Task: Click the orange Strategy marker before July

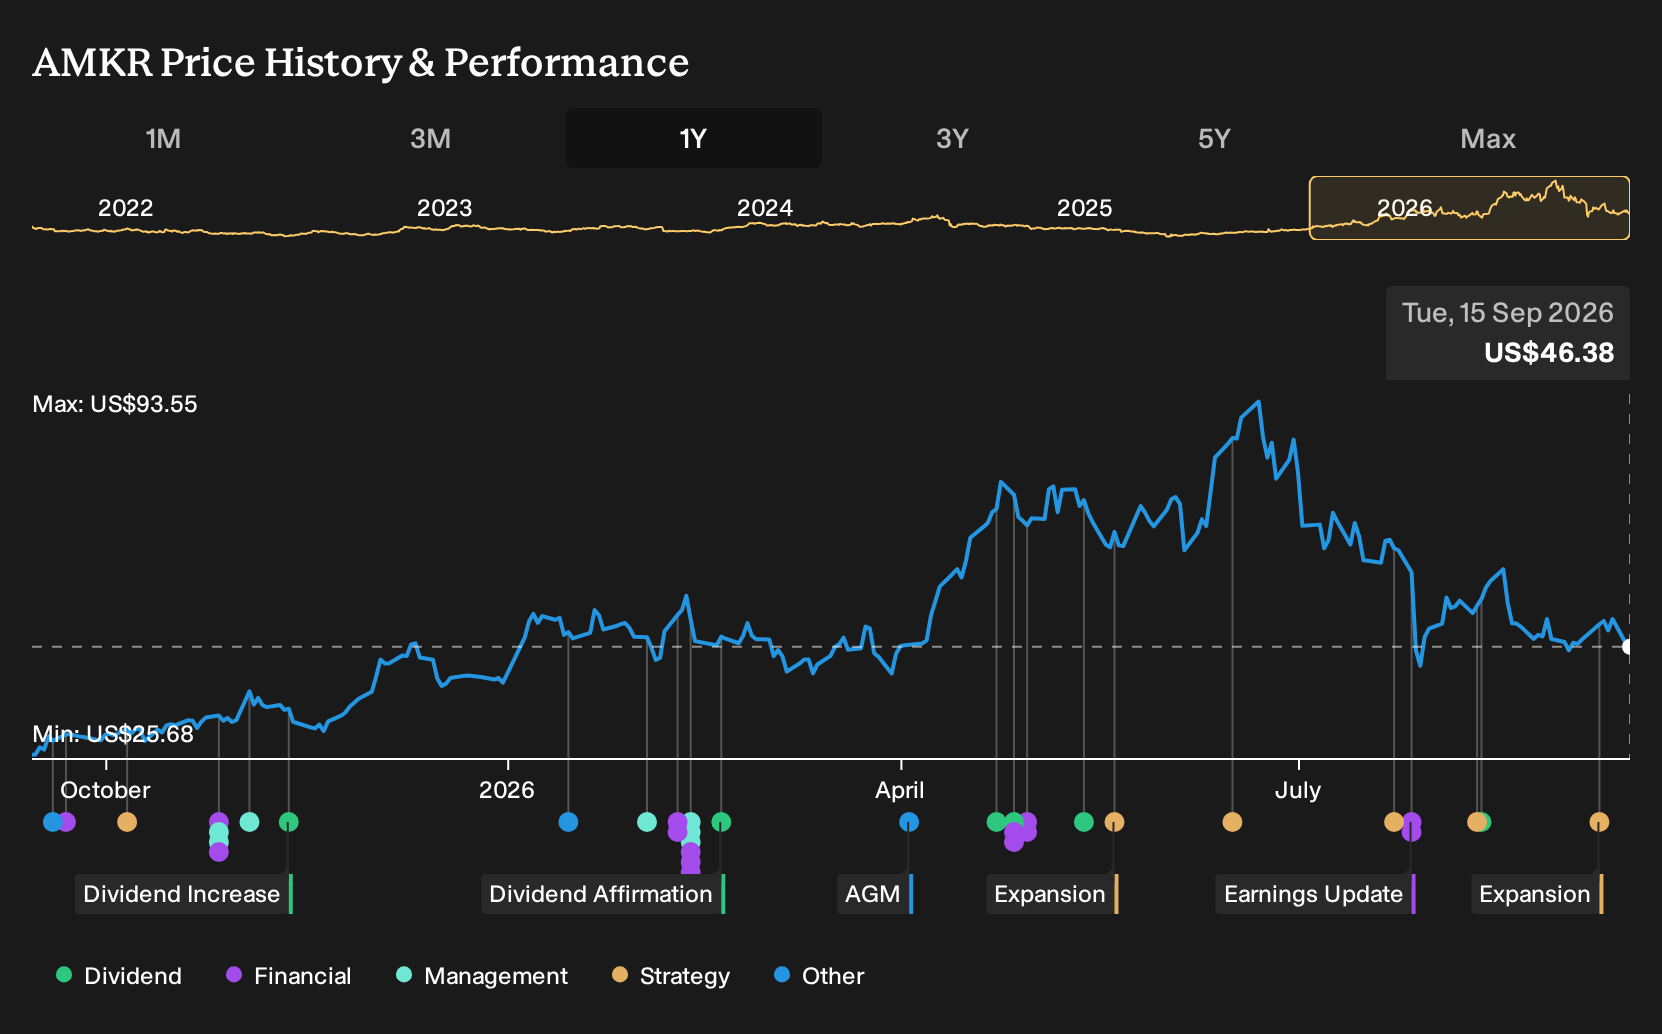Action: click(x=1232, y=822)
